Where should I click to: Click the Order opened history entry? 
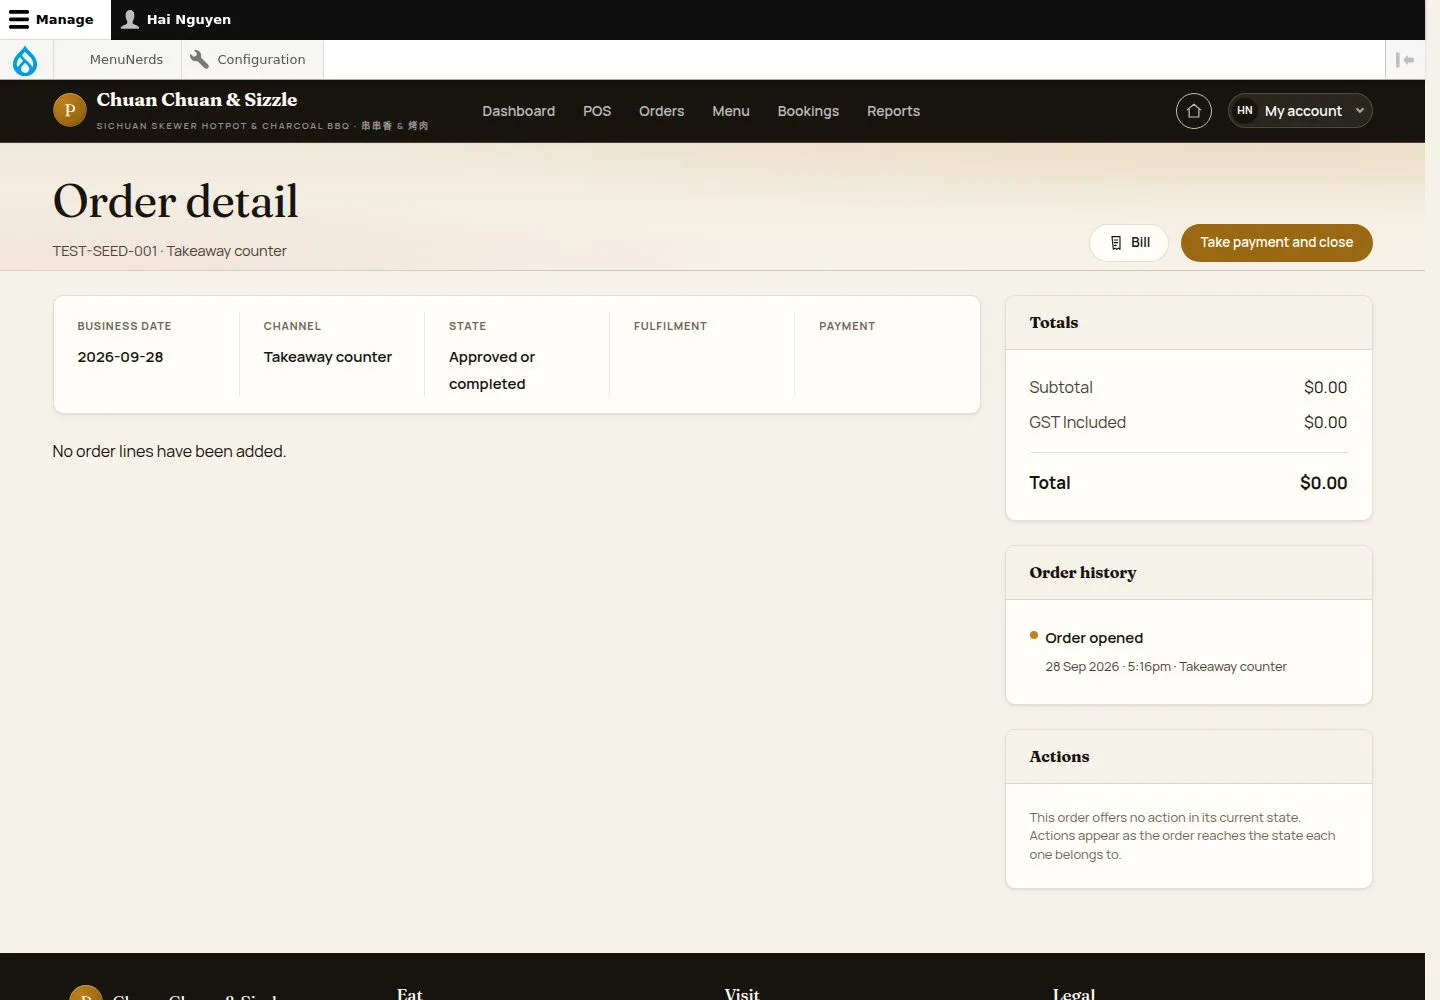[1094, 638]
